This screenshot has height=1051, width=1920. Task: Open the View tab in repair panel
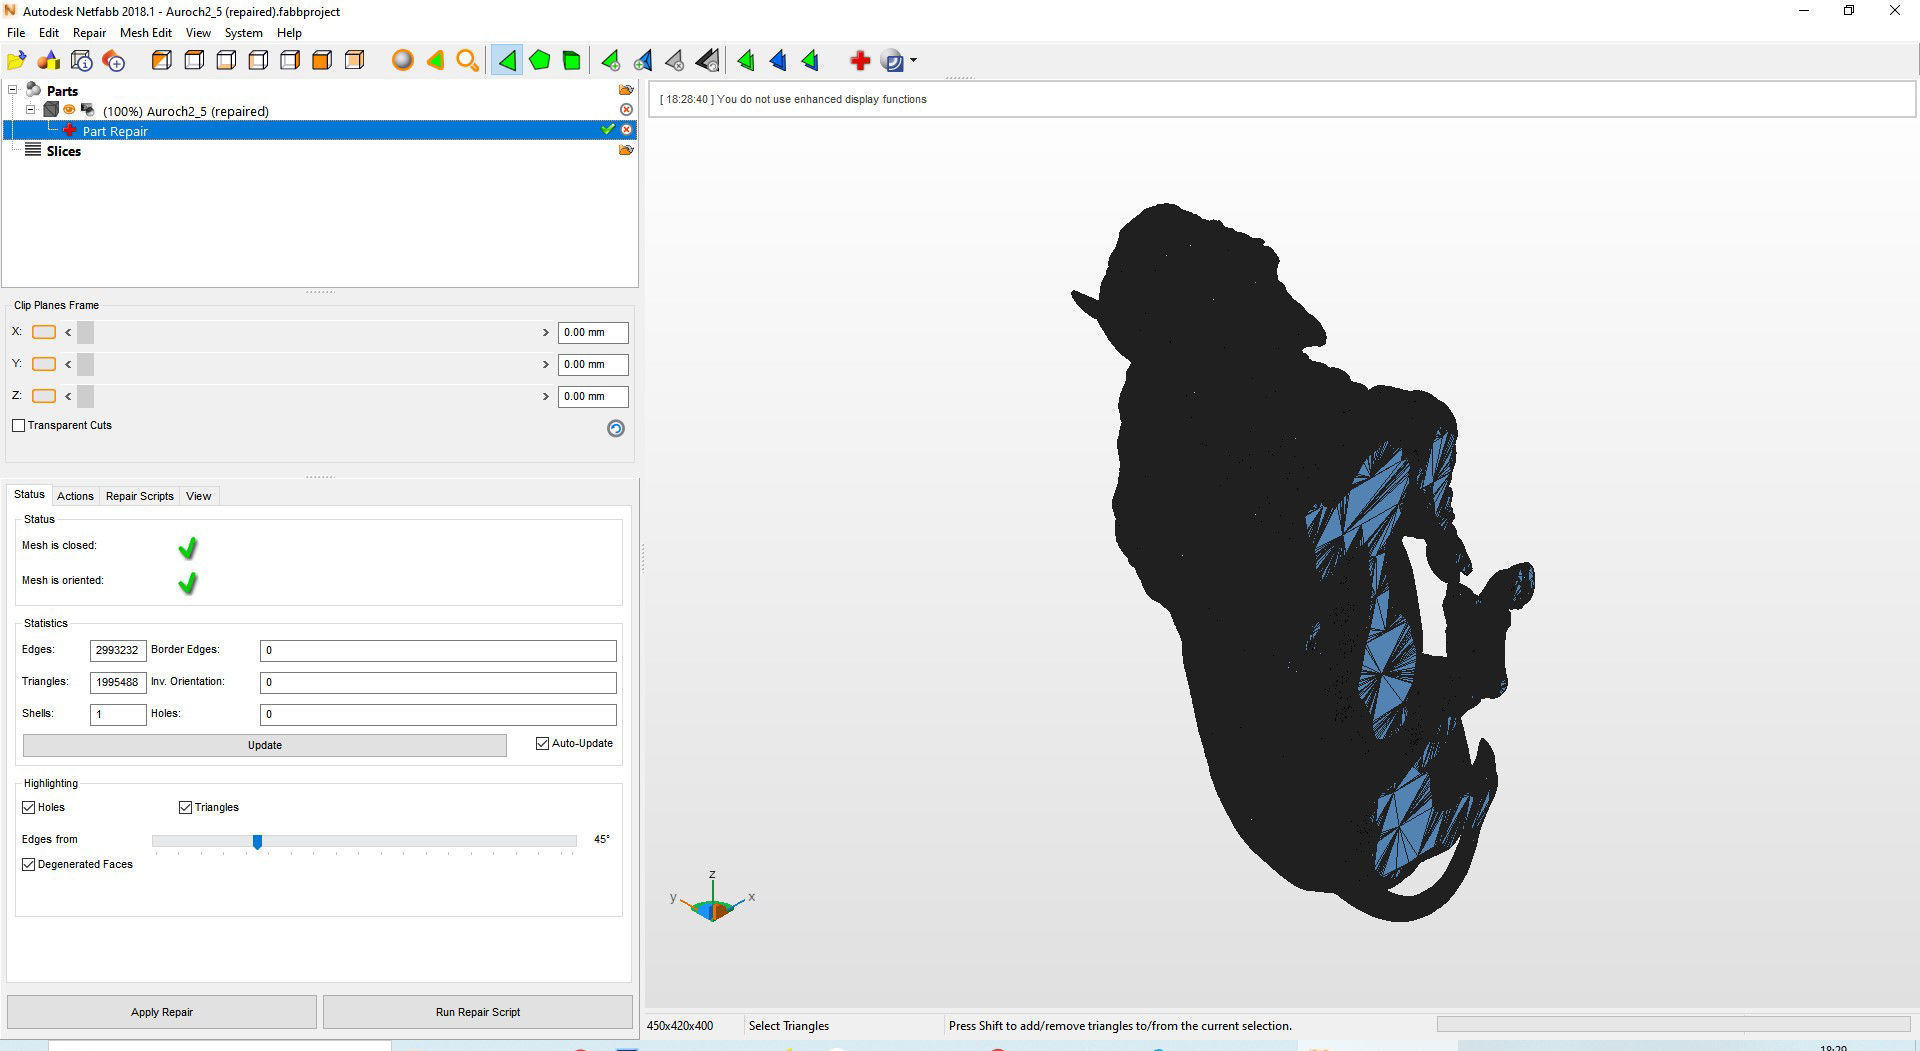(x=199, y=496)
